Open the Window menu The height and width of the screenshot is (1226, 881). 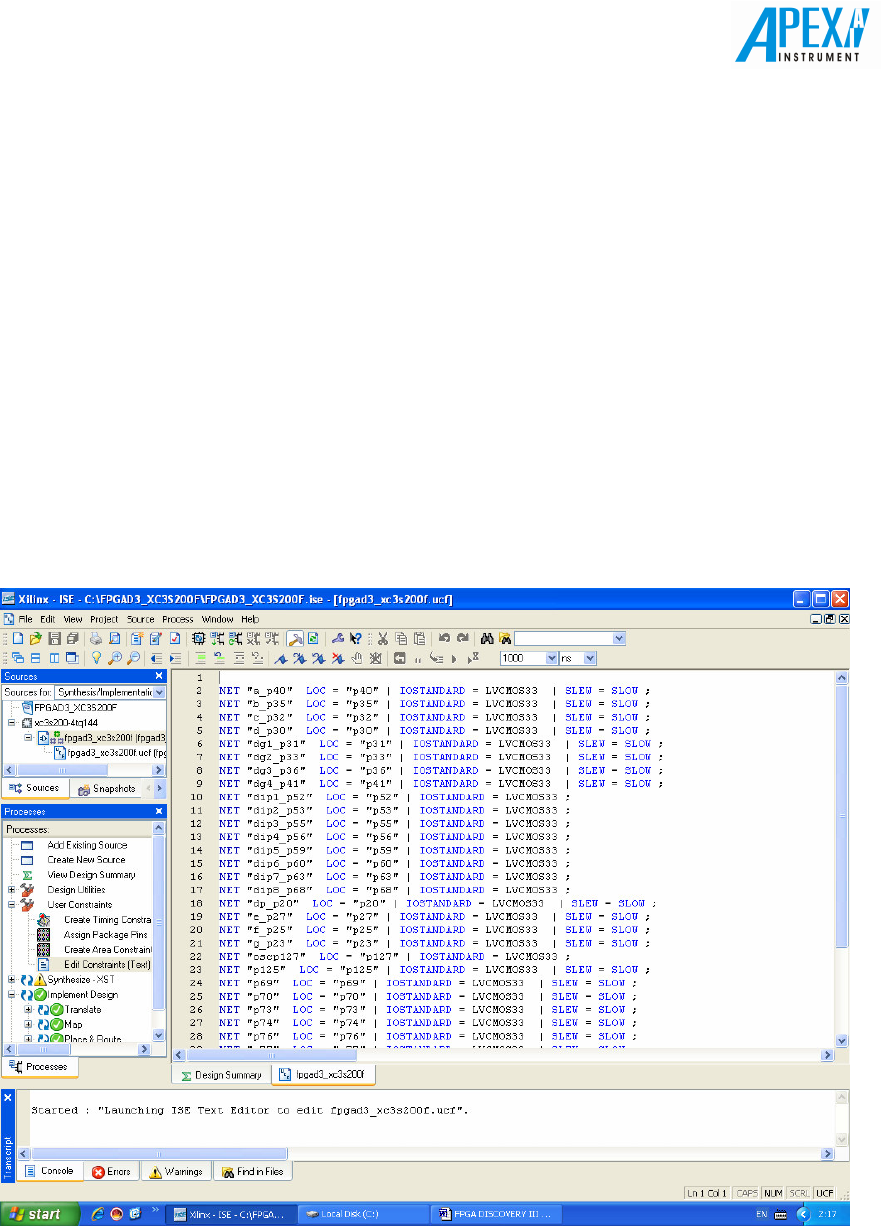click(x=217, y=619)
